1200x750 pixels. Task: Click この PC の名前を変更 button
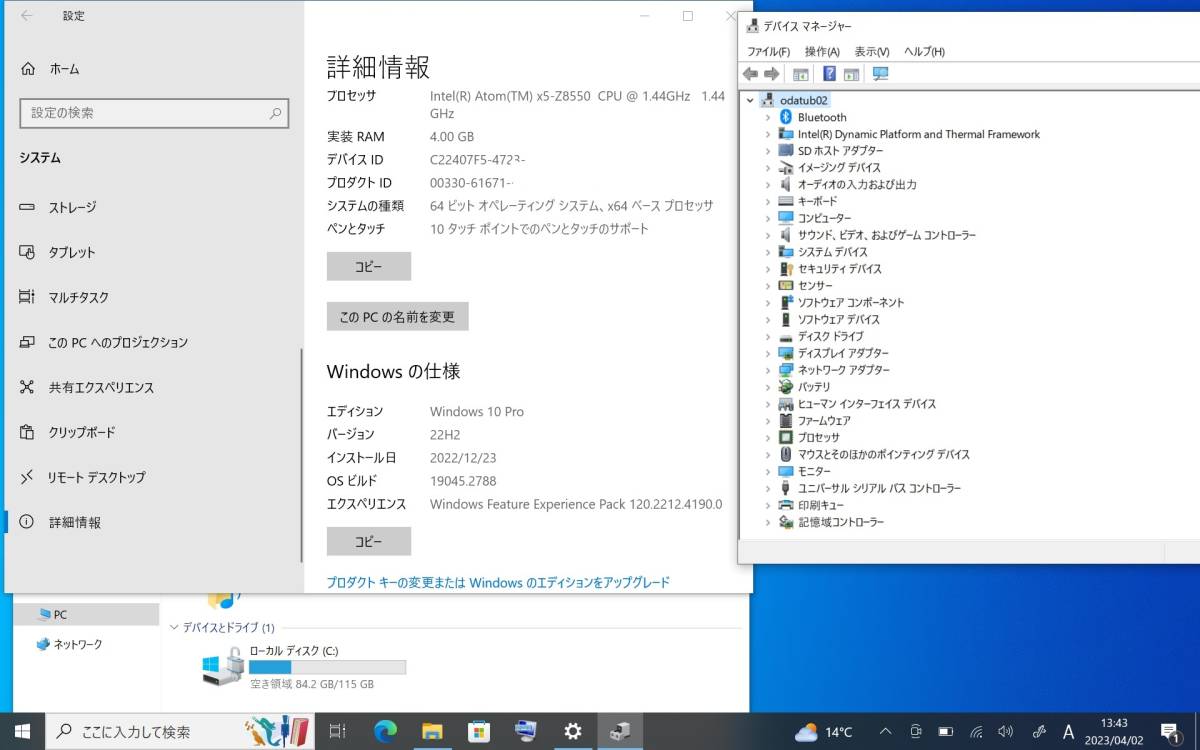(x=397, y=317)
